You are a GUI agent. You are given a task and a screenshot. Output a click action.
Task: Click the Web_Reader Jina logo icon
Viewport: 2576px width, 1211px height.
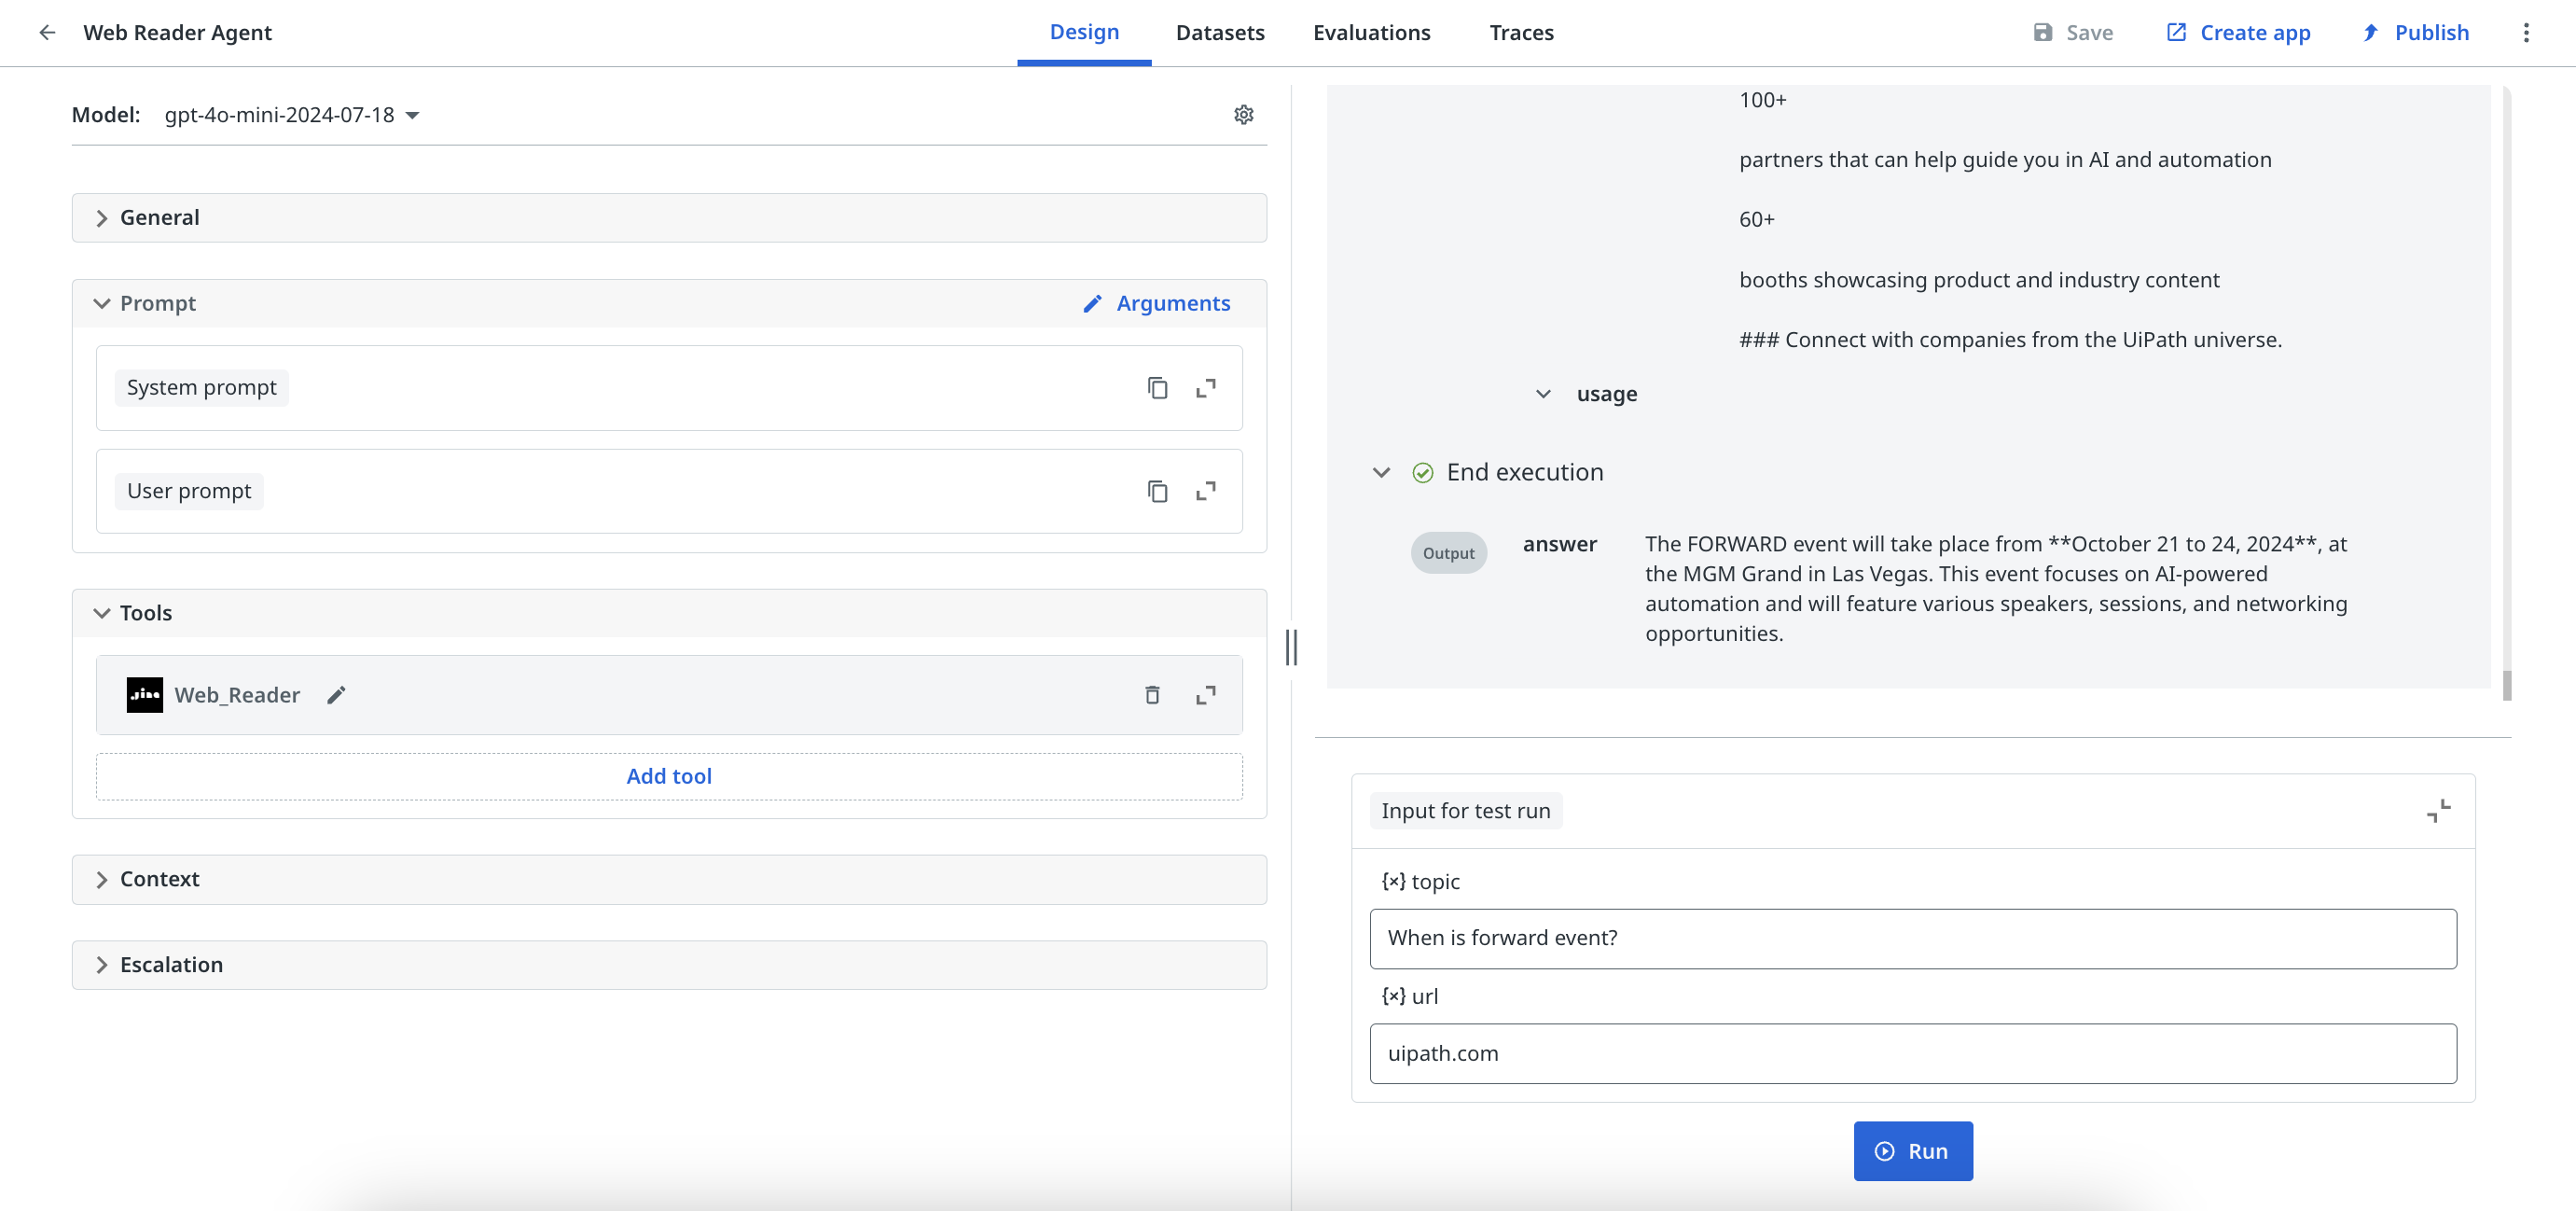point(144,695)
